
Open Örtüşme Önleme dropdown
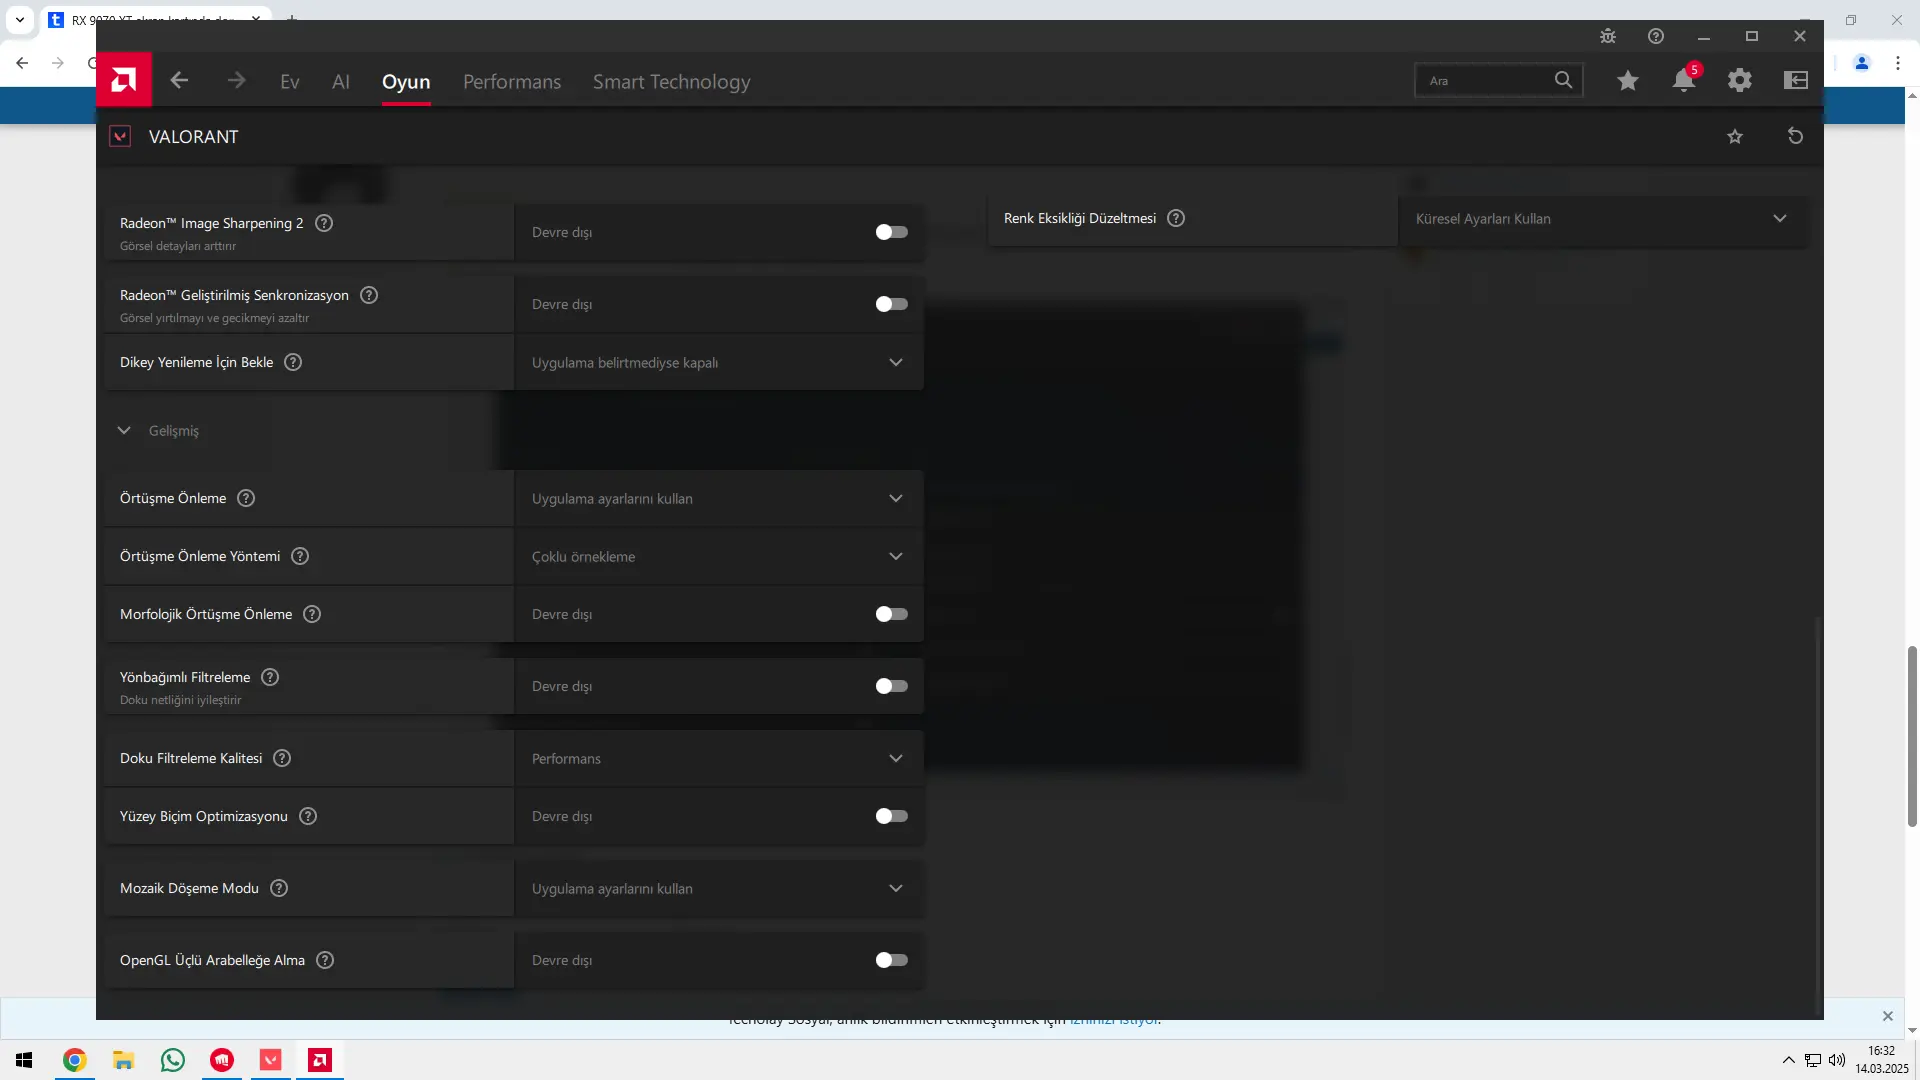click(x=718, y=498)
